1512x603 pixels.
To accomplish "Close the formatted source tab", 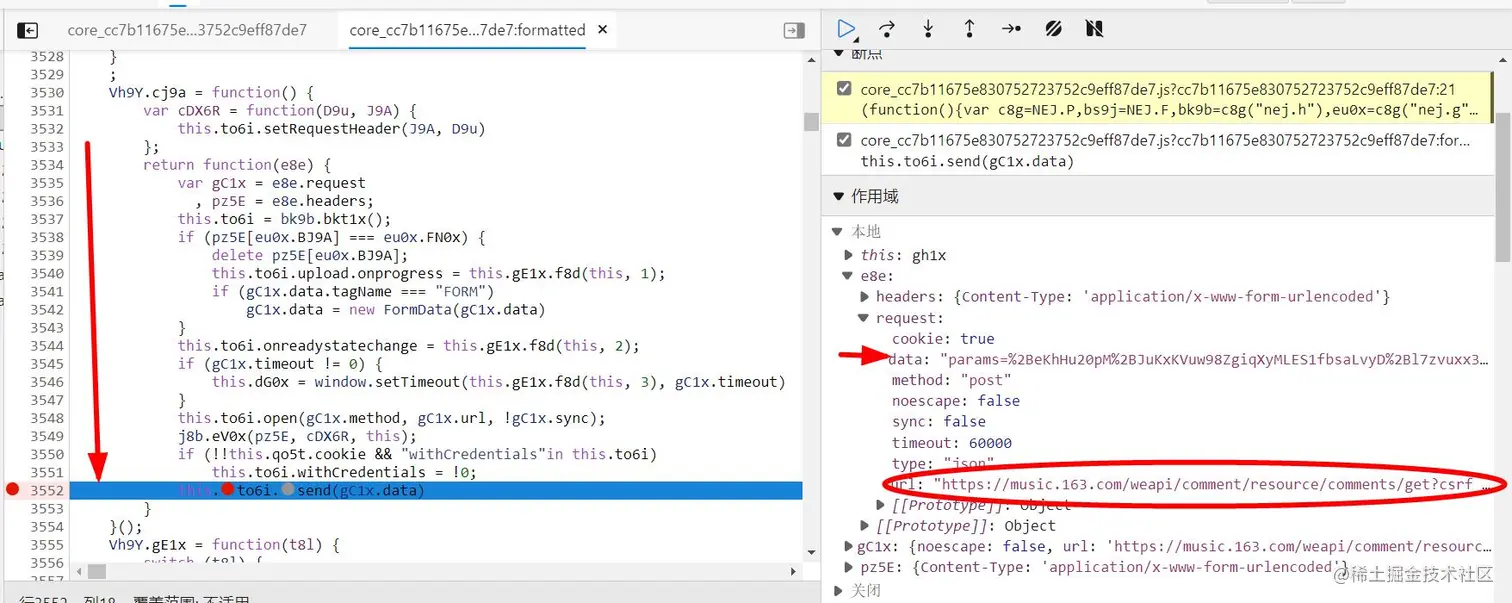I will click(x=603, y=30).
